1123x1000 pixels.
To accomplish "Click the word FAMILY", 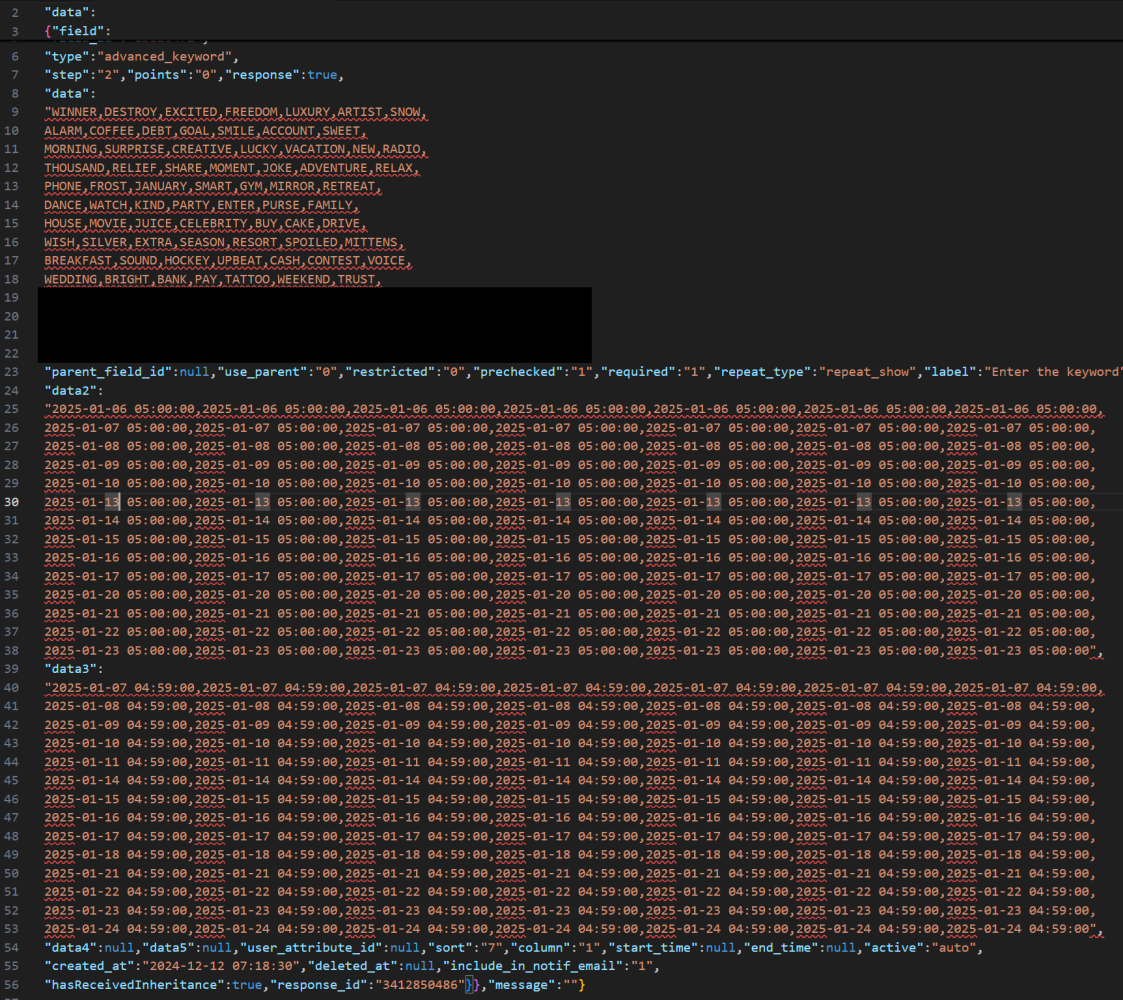I will coord(330,205).
